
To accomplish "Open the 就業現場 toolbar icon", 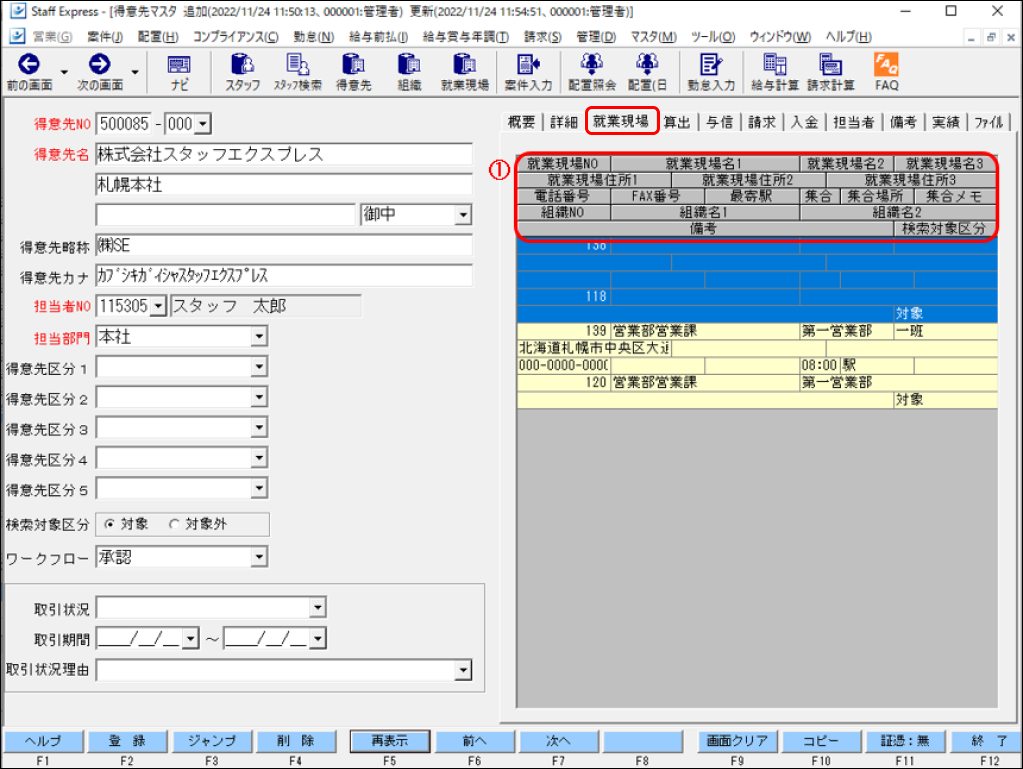I will click(x=465, y=72).
